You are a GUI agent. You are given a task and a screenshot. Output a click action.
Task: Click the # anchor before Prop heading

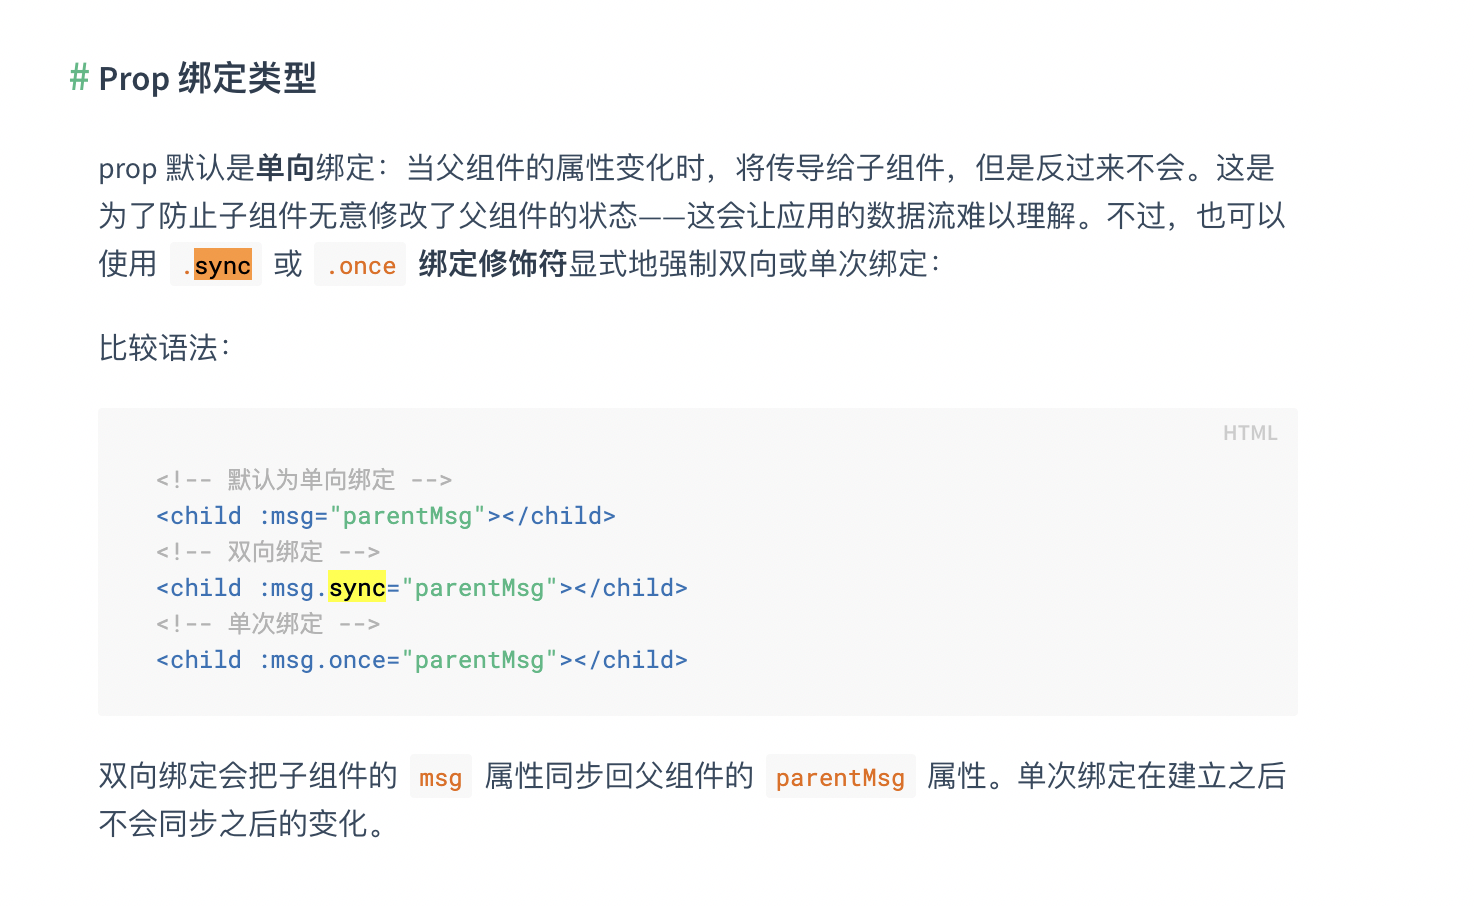[x=79, y=77]
